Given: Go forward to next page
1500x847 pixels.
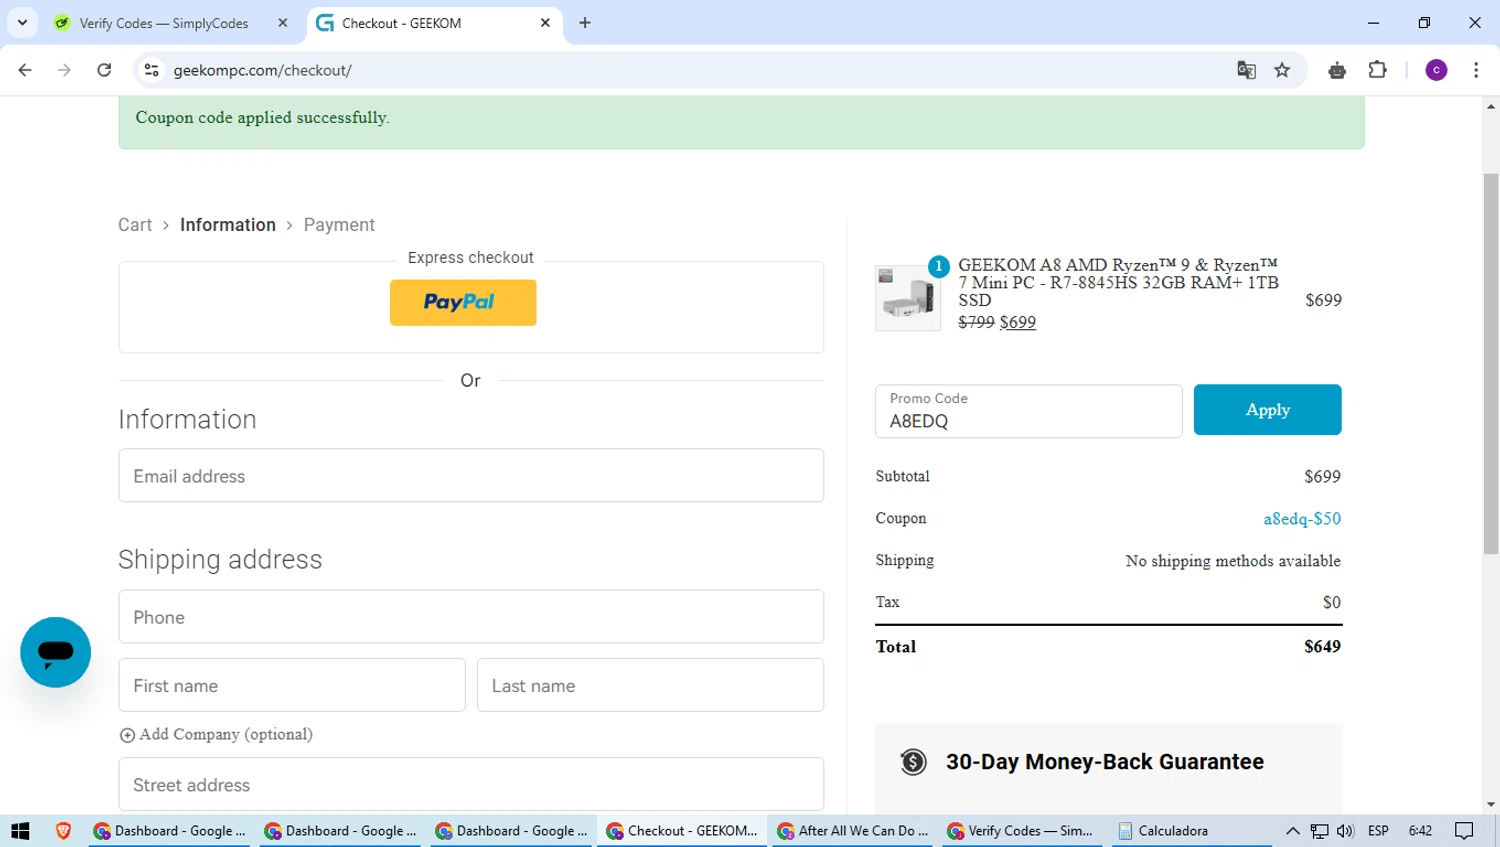Looking at the screenshot, I should coord(64,70).
